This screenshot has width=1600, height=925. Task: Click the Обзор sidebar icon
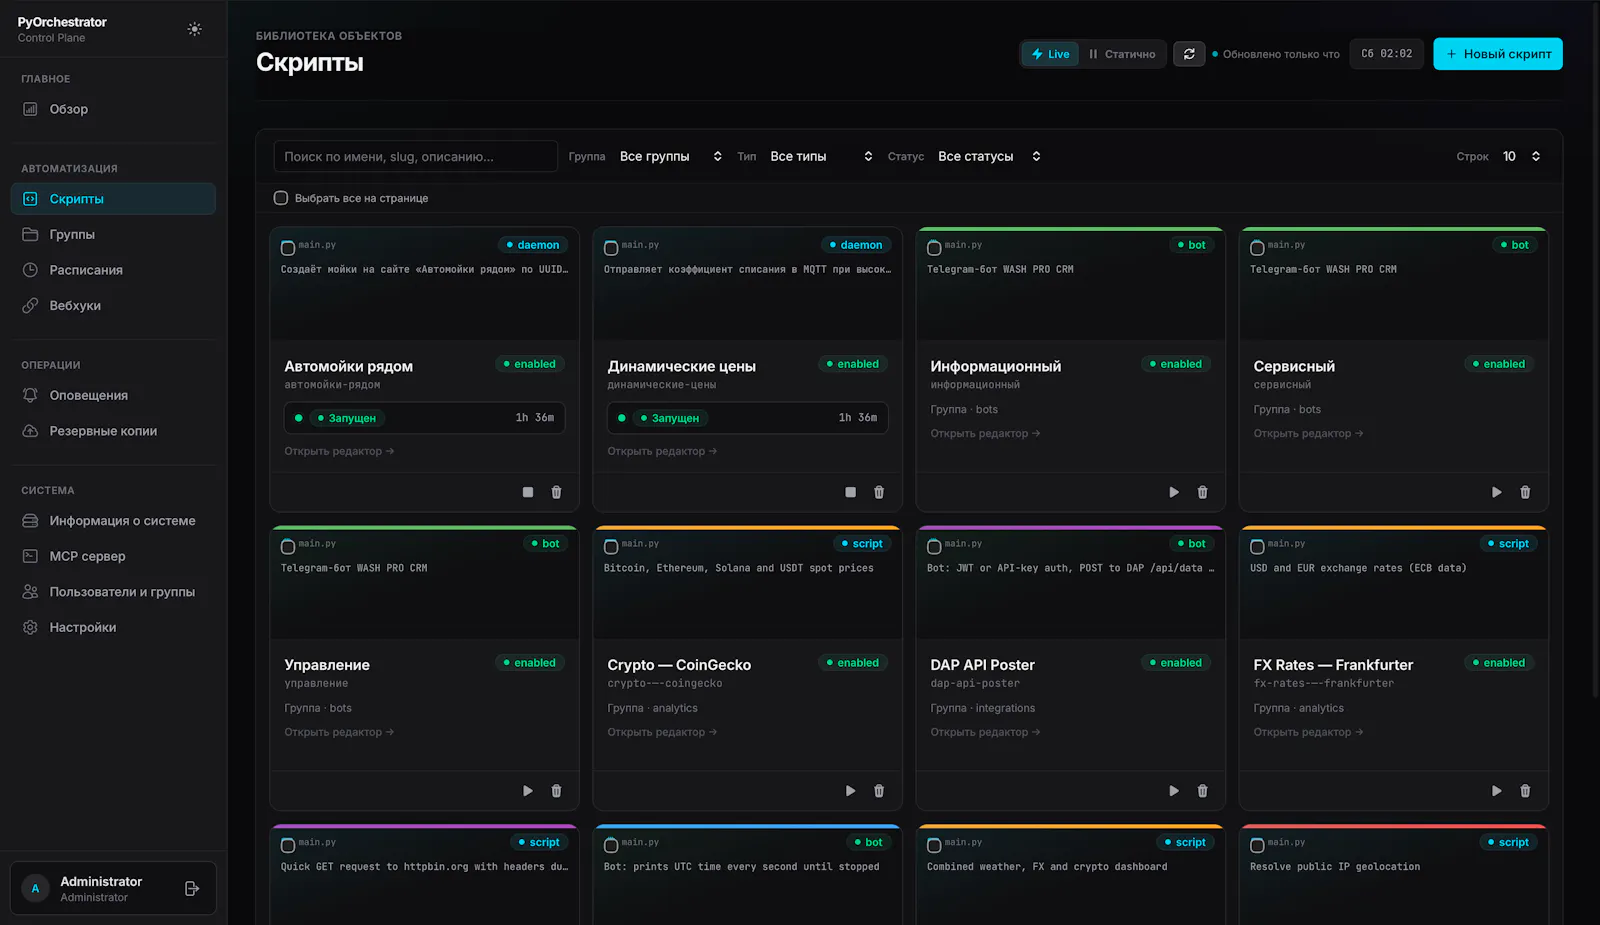(x=30, y=109)
